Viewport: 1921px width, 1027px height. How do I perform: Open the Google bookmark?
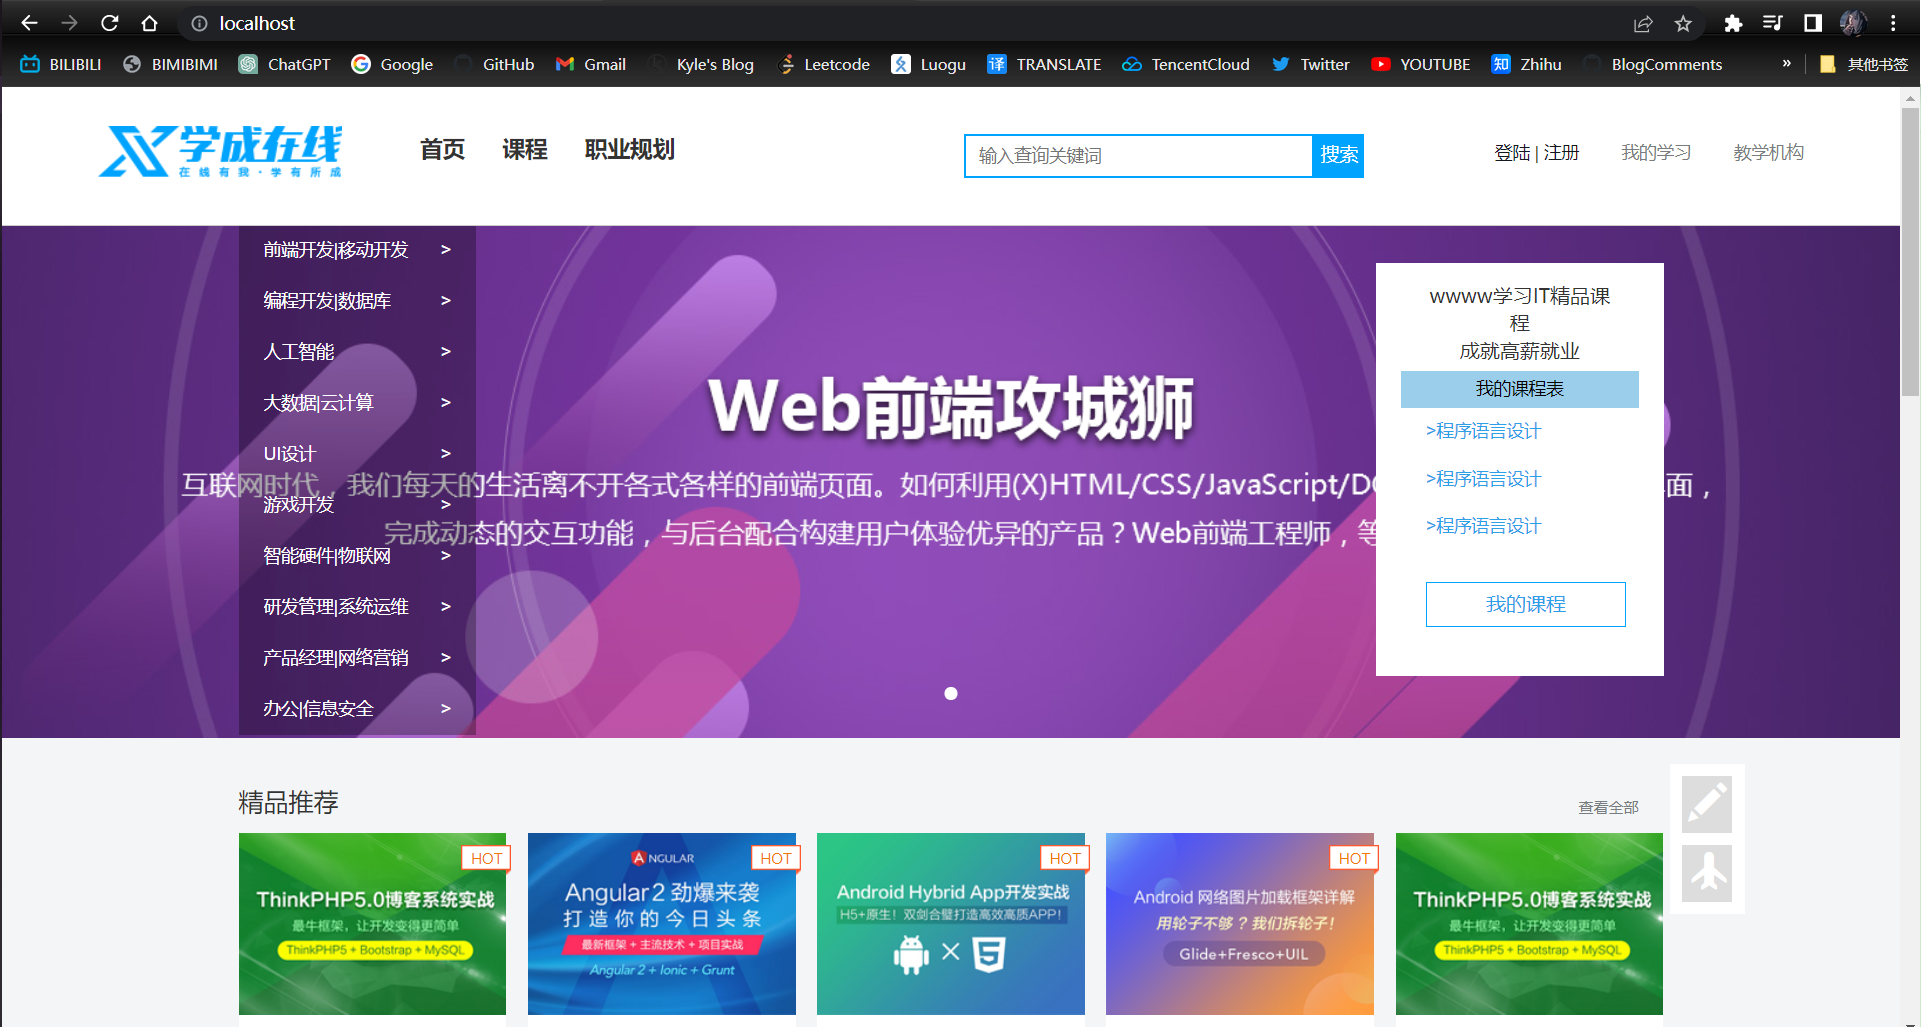[392, 64]
